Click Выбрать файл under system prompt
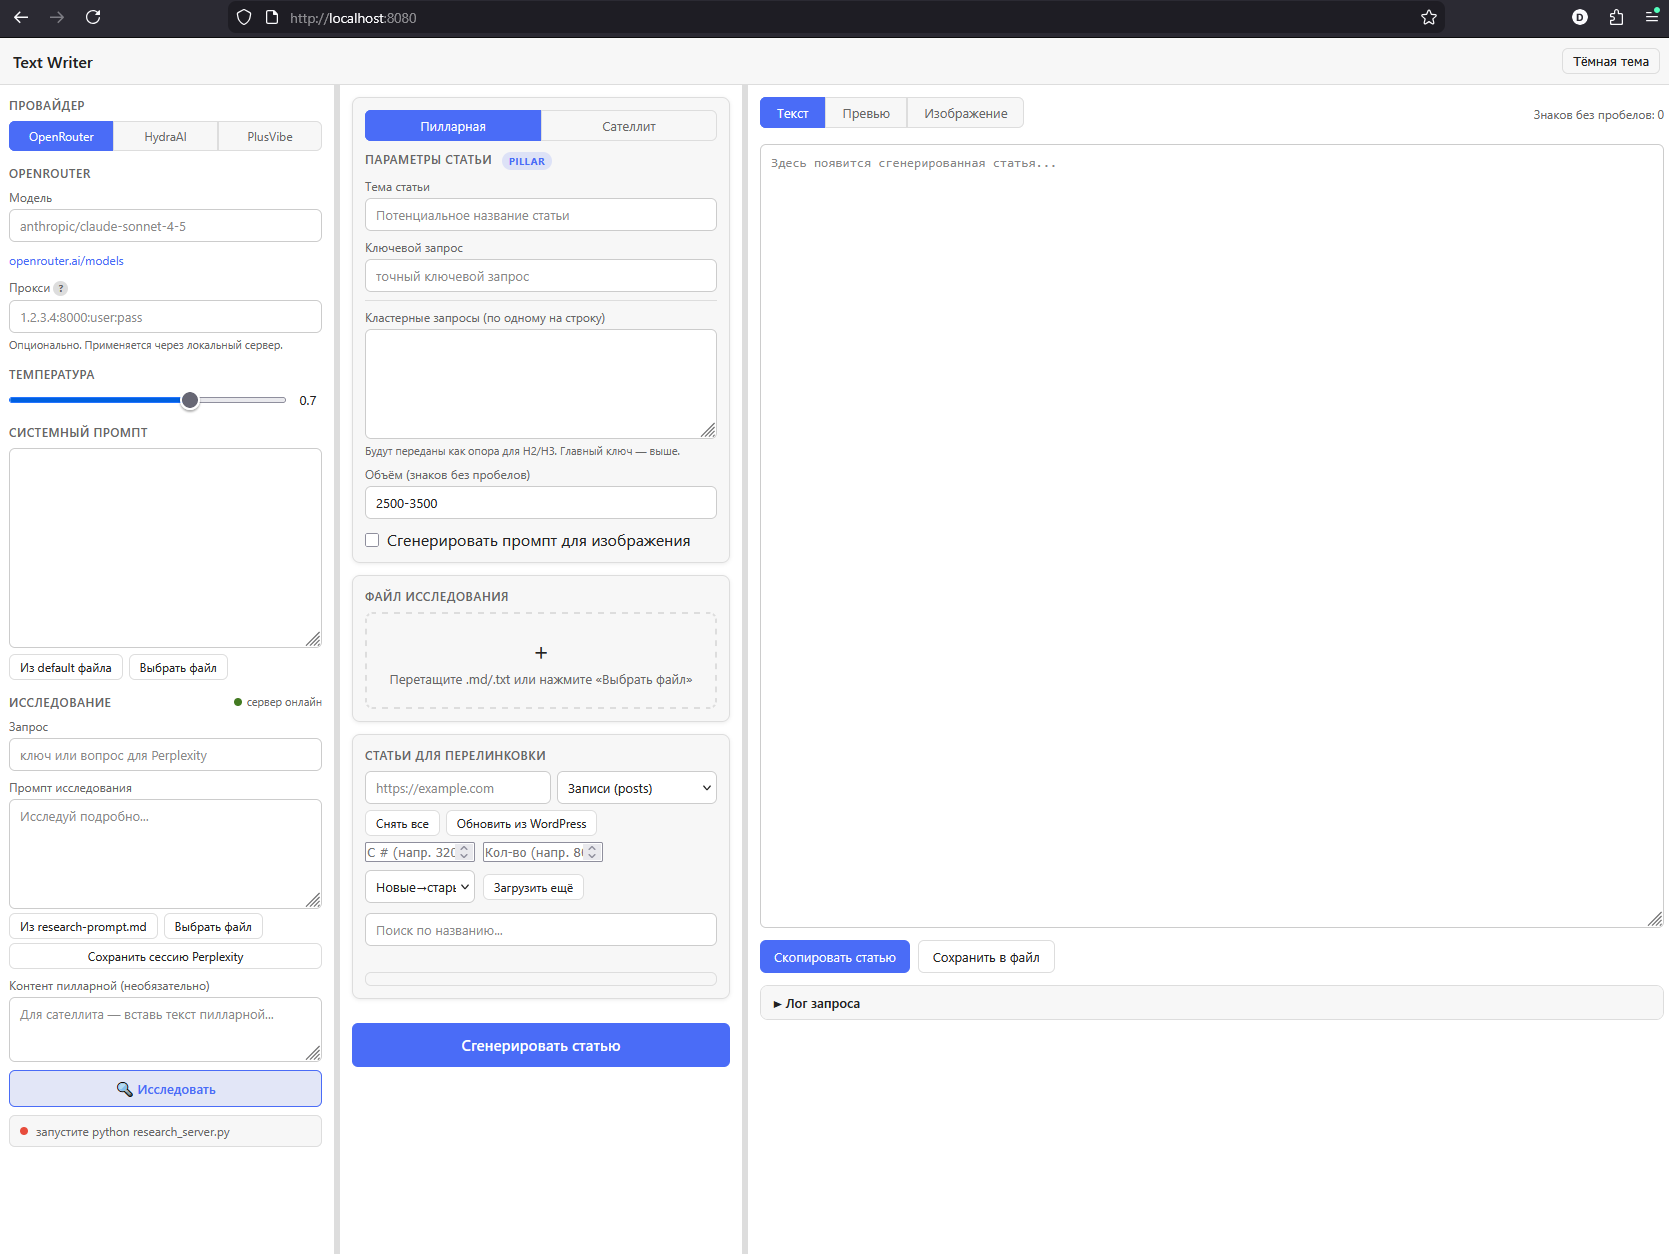Viewport: 1669px width, 1254px height. point(178,667)
